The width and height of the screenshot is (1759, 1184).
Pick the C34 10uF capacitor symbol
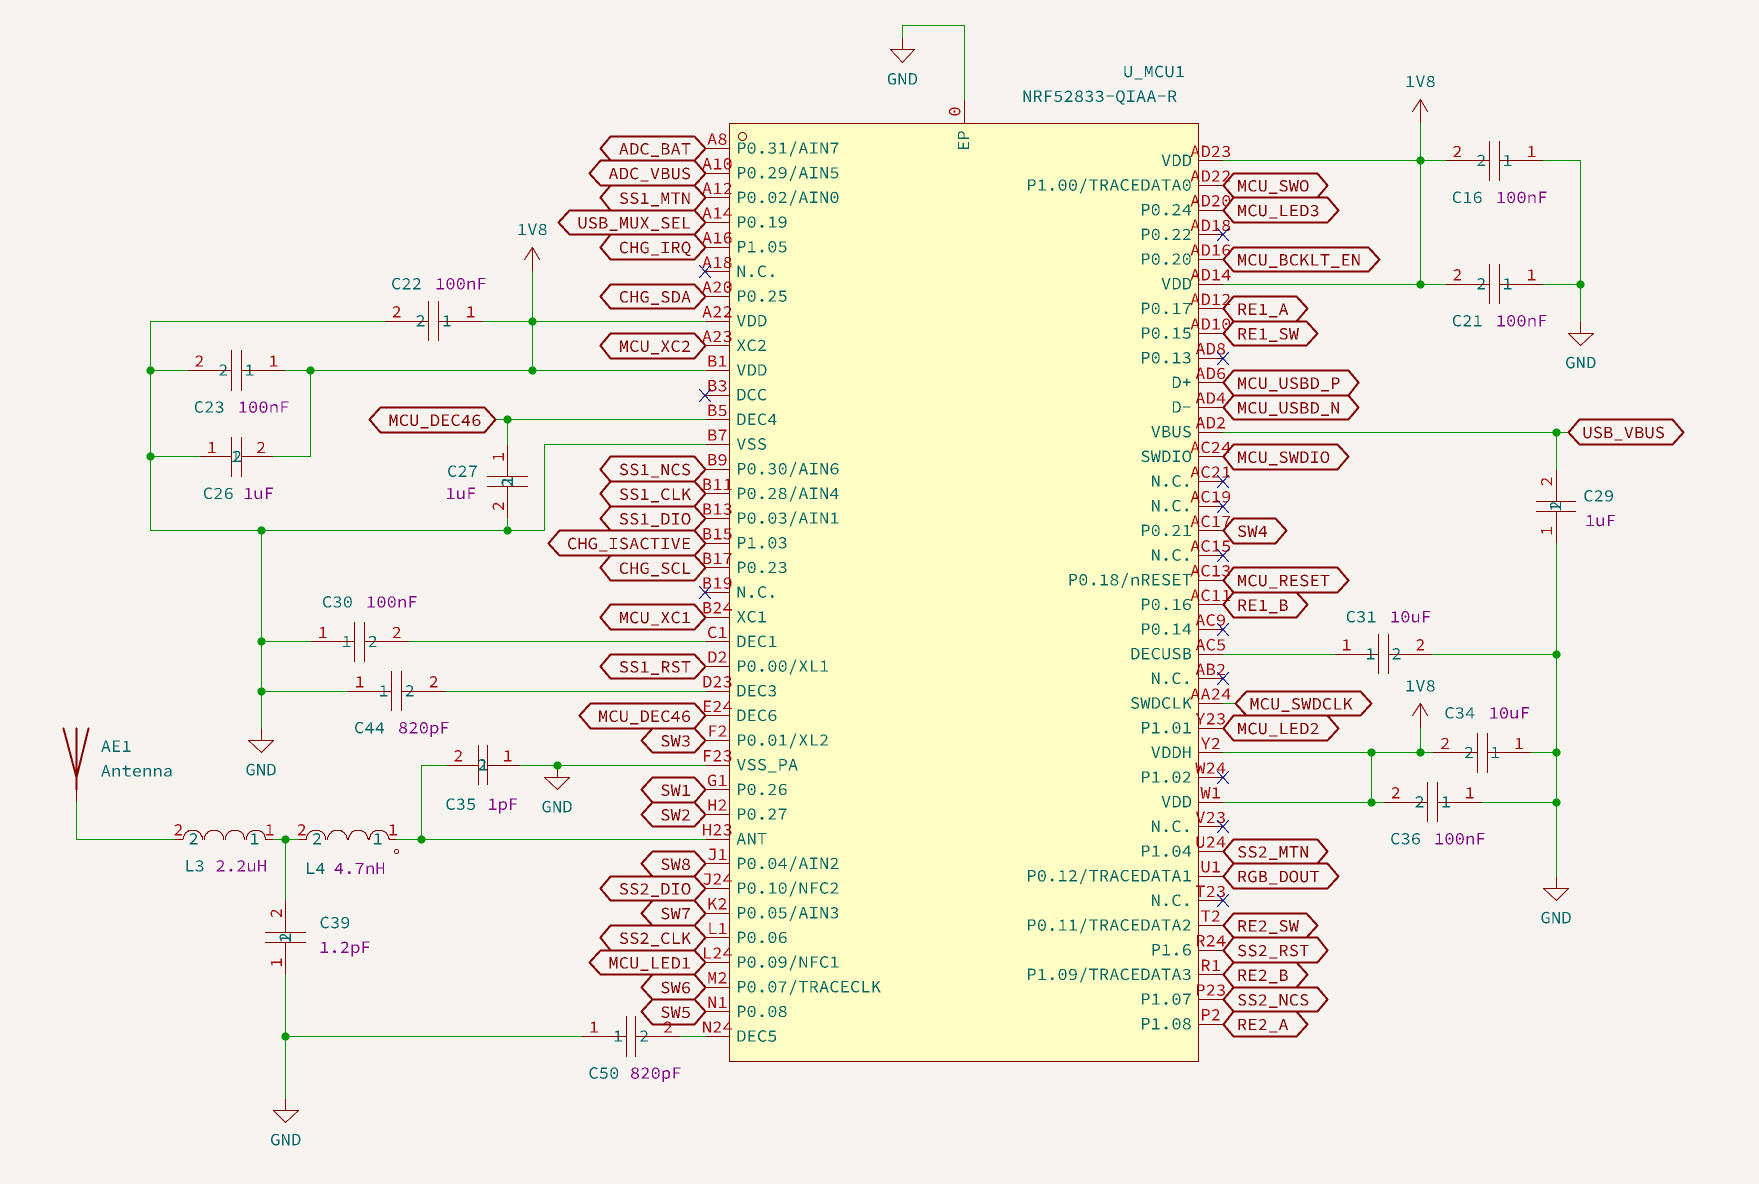point(1482,752)
